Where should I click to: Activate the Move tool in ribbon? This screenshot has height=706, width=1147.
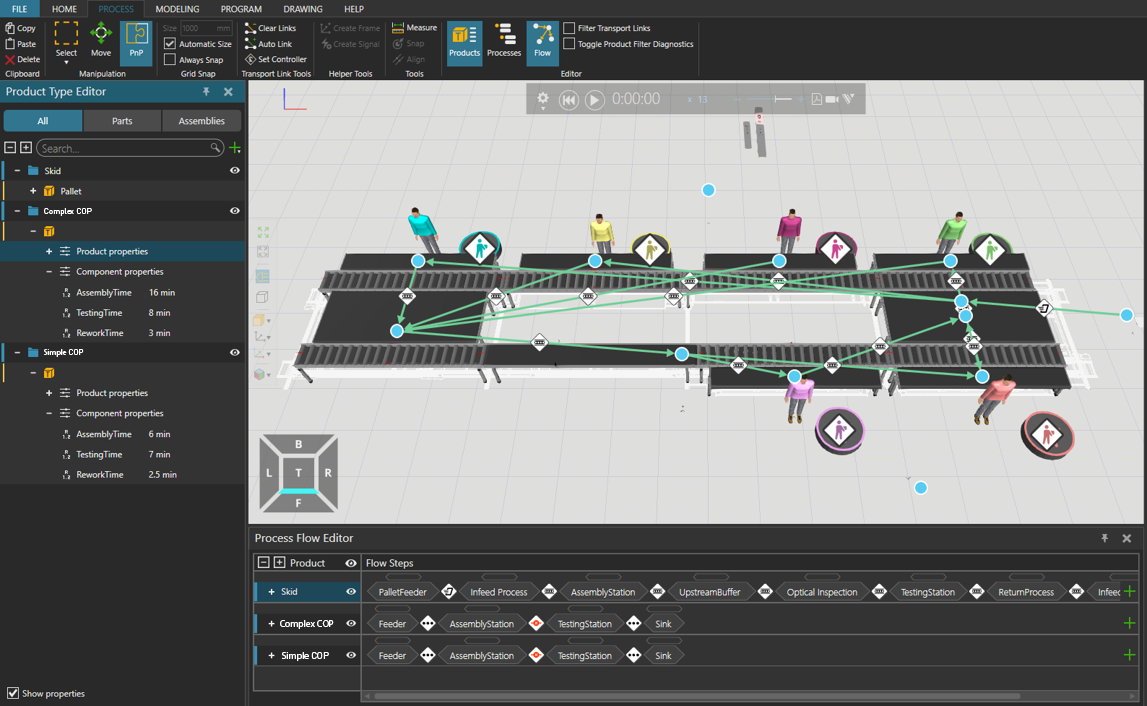coord(101,42)
